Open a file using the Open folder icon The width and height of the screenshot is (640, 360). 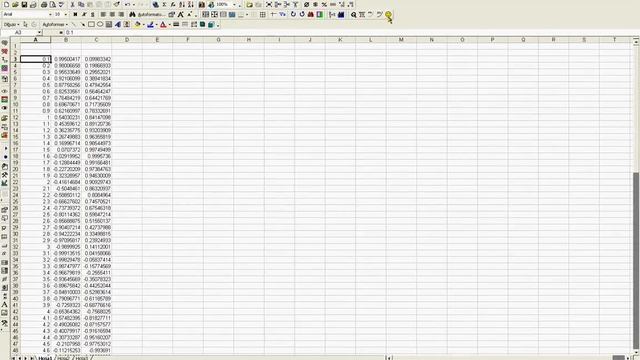(x=15, y=4)
